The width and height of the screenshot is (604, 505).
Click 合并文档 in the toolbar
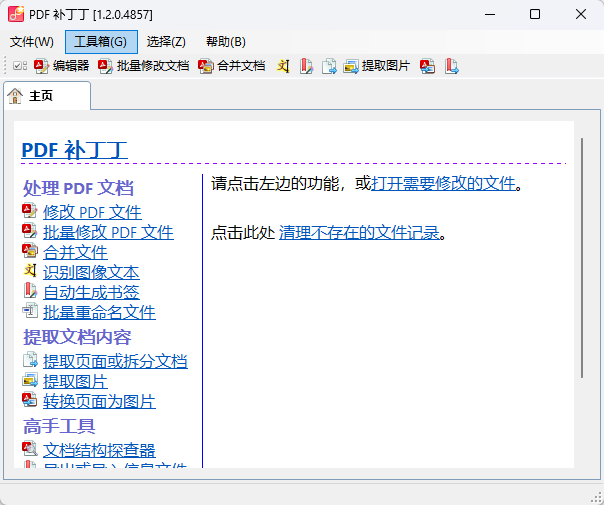click(232, 66)
